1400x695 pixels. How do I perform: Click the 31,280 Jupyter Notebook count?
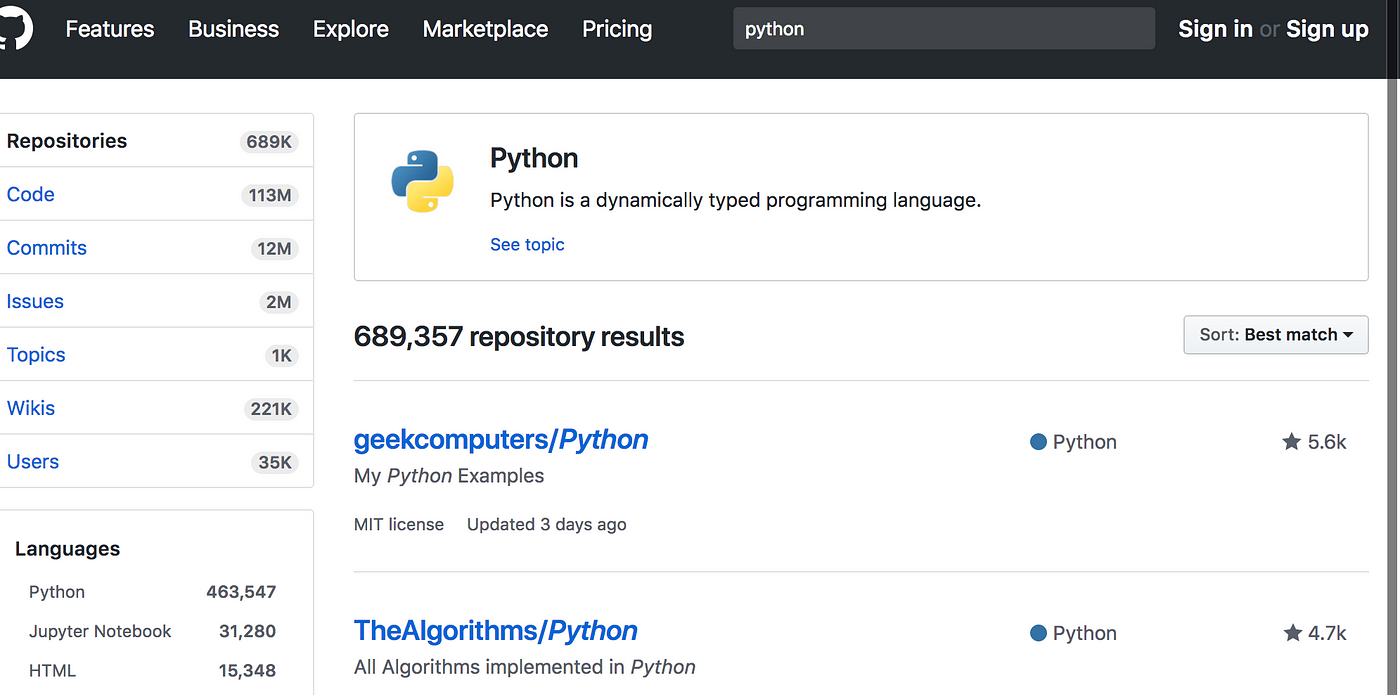[247, 631]
